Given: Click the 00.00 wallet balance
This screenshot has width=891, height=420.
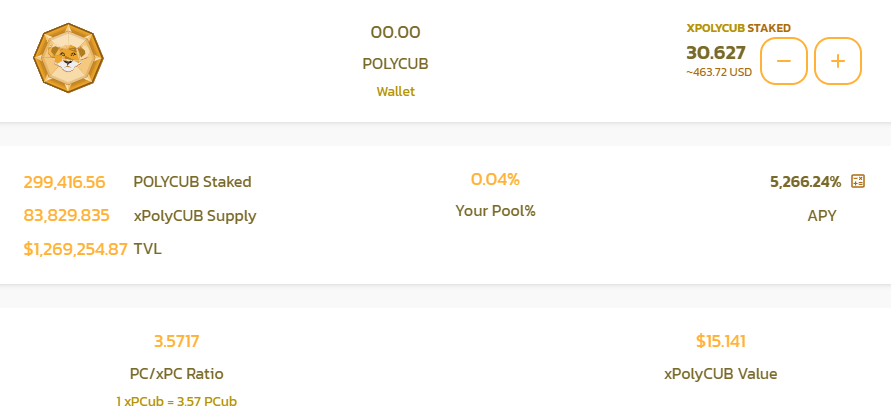Looking at the screenshot, I should click(395, 32).
